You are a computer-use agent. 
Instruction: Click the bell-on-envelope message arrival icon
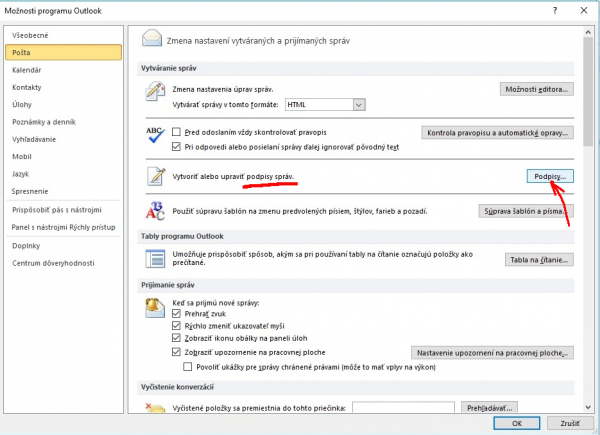(x=155, y=308)
